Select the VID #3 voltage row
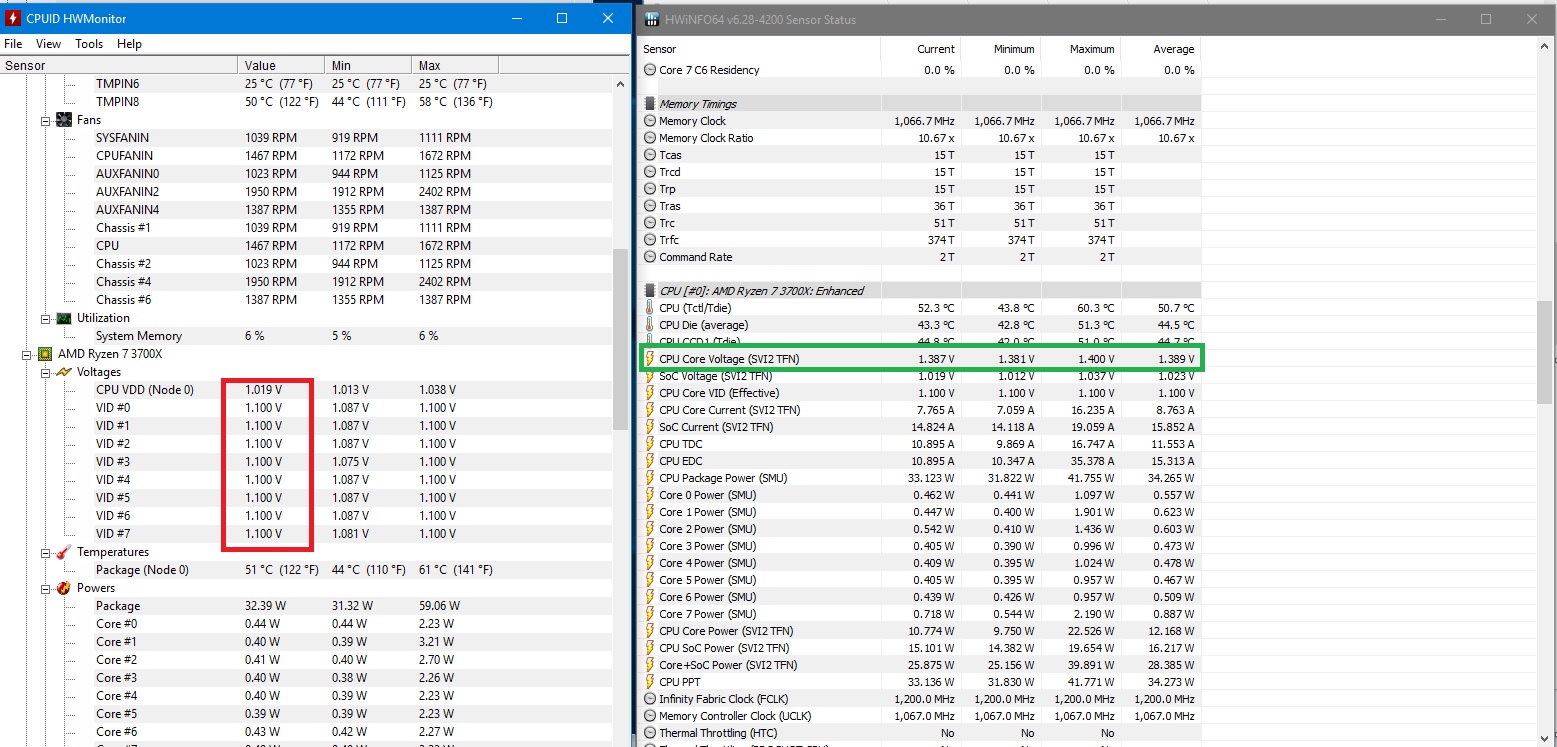Viewport: 1557px width, 747px height. (306, 462)
